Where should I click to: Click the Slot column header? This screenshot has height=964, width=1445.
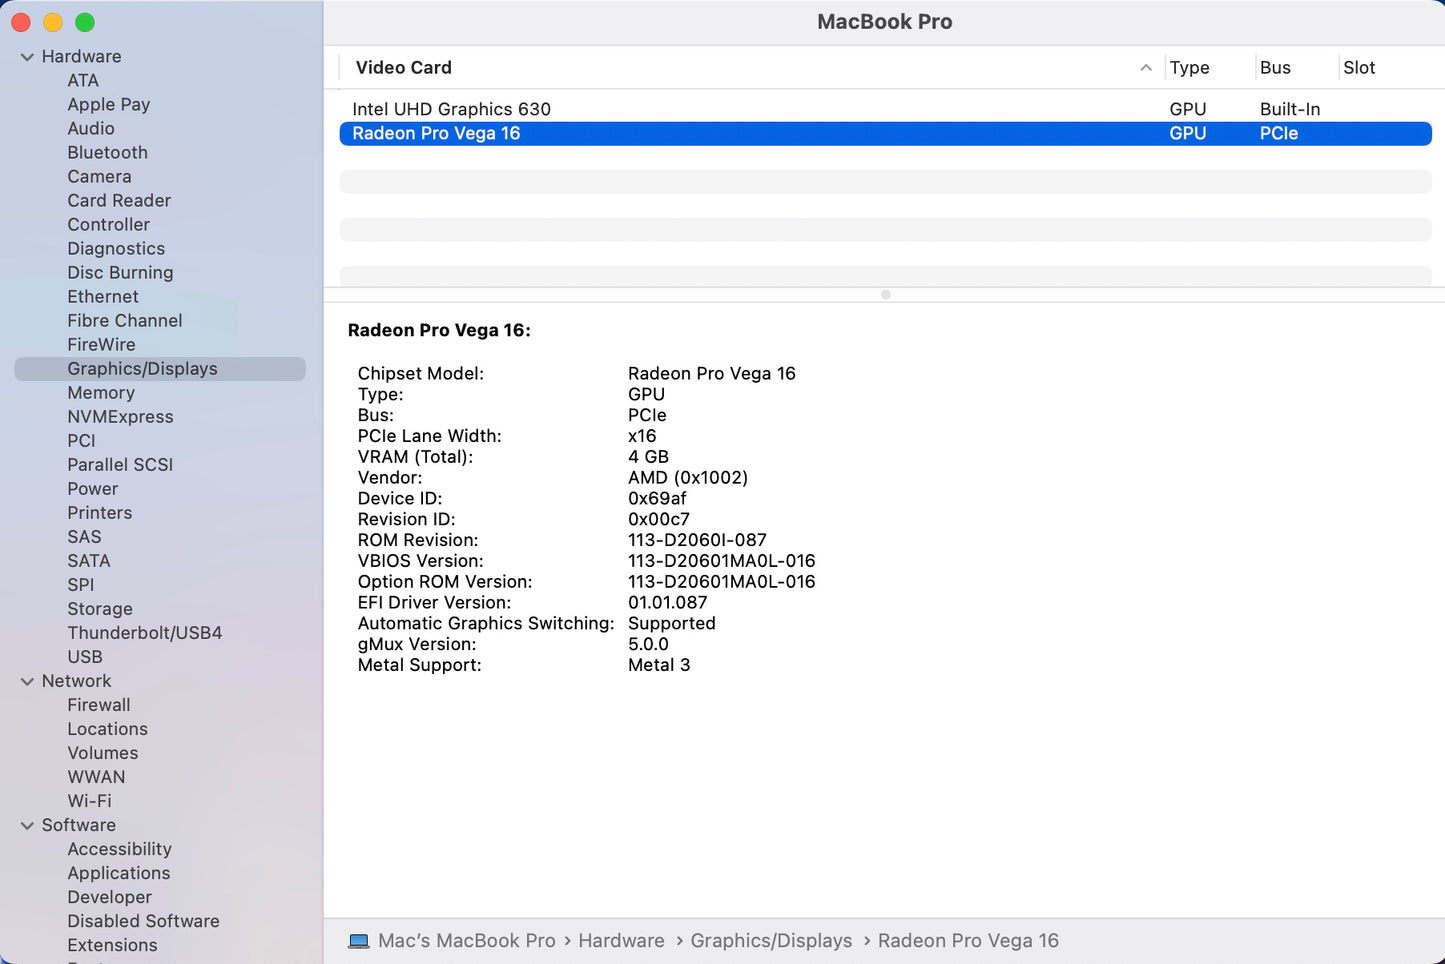(x=1359, y=68)
